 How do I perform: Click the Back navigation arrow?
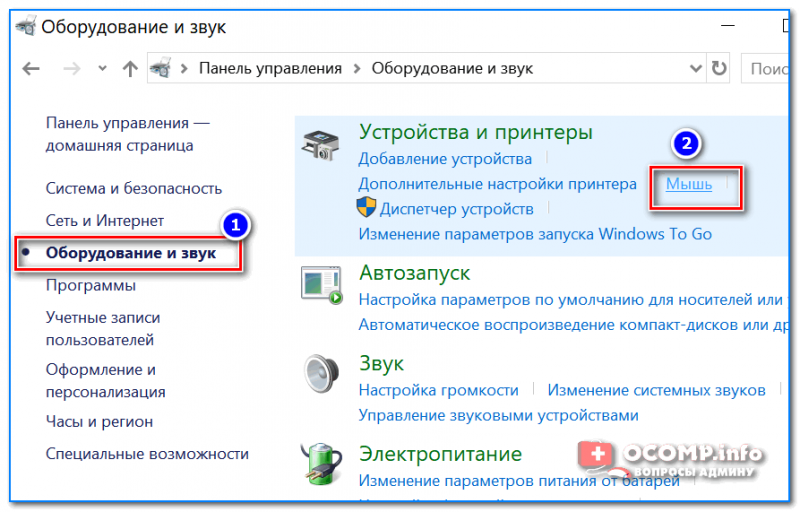pyautogui.click(x=31, y=68)
